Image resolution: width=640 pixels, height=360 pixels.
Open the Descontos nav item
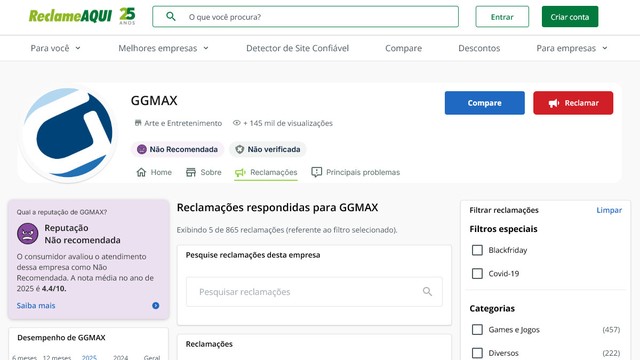pos(479,48)
